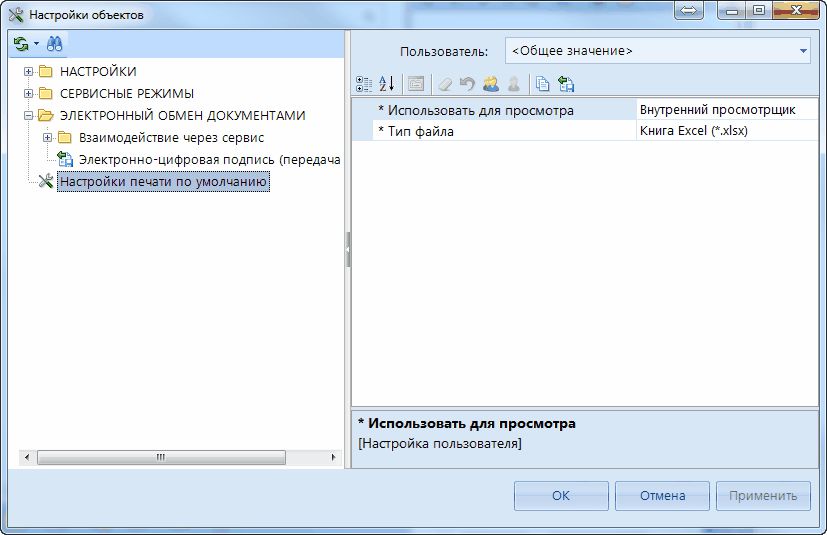
Task: Click the undo arrow icon in toolbar
Action: [x=467, y=84]
